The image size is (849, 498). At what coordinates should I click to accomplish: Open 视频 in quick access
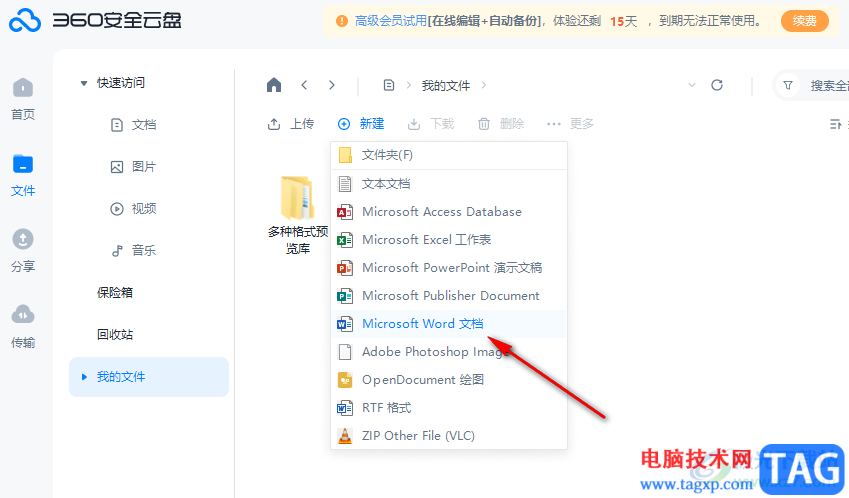pyautogui.click(x=133, y=208)
